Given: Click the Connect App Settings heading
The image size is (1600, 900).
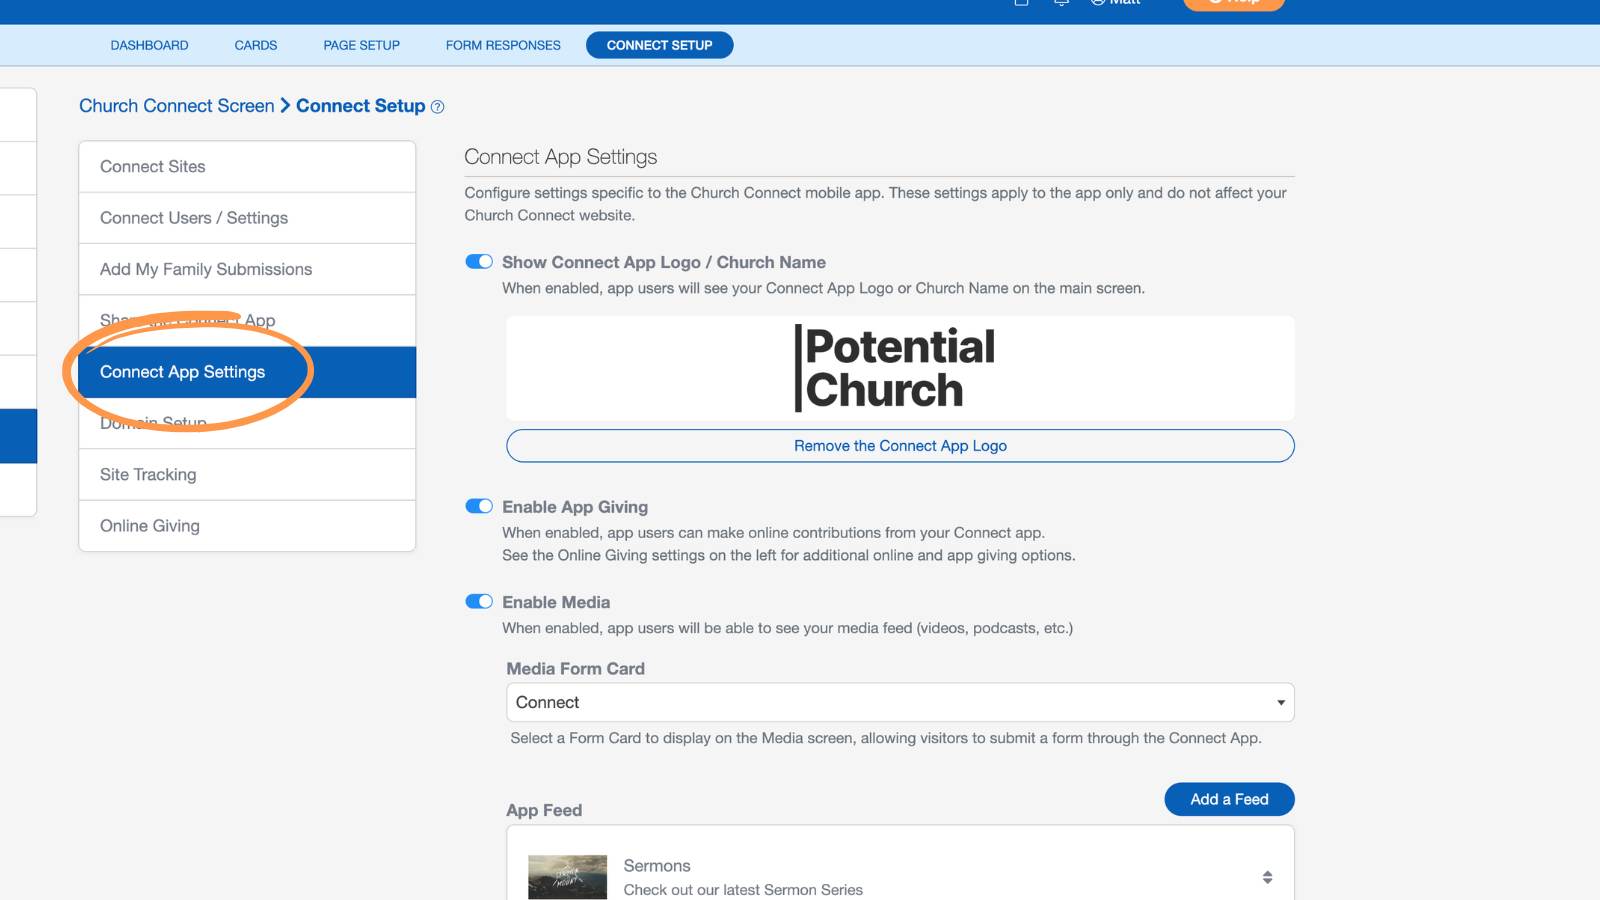Looking at the screenshot, I should (x=560, y=157).
